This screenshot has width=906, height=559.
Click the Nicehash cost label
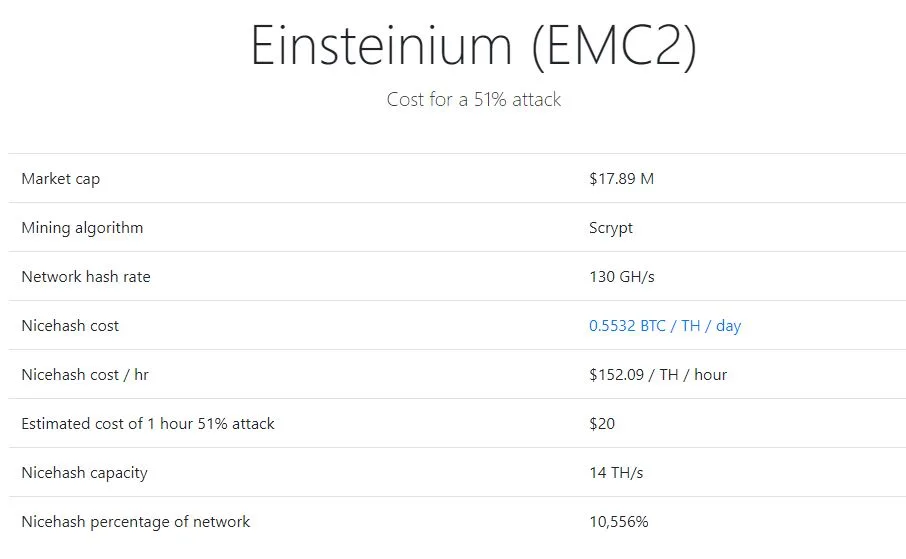coord(70,326)
